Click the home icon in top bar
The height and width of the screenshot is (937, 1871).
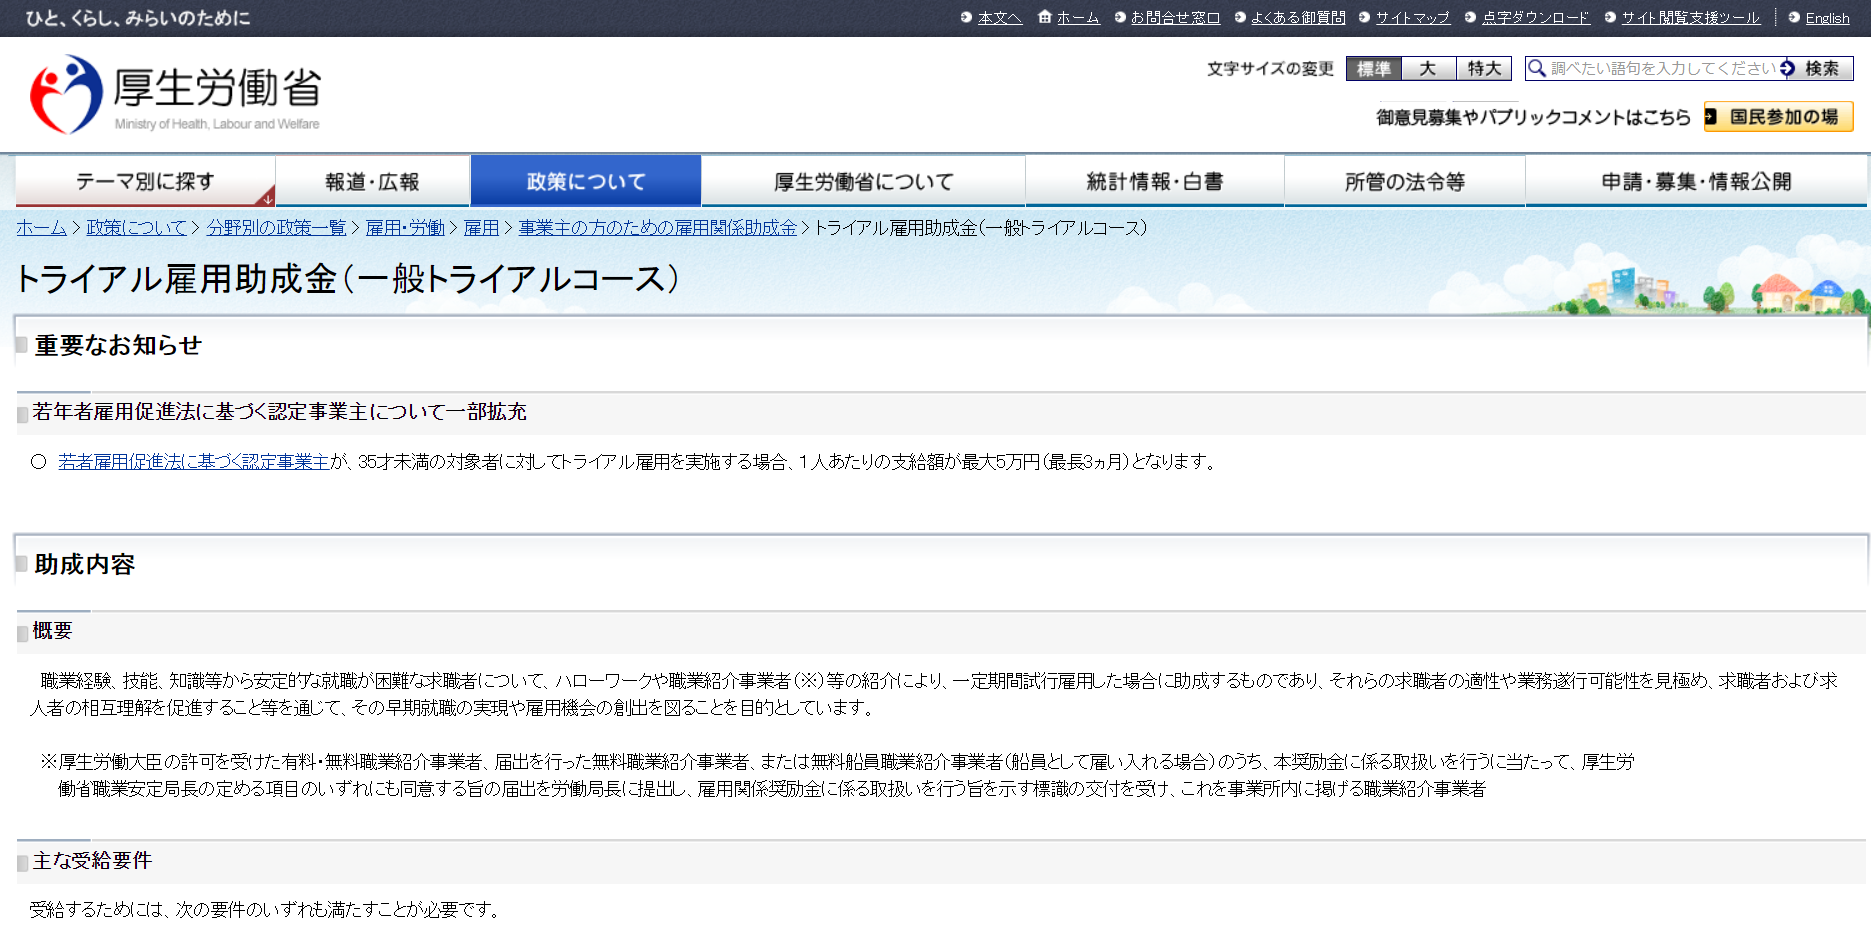click(x=1044, y=17)
